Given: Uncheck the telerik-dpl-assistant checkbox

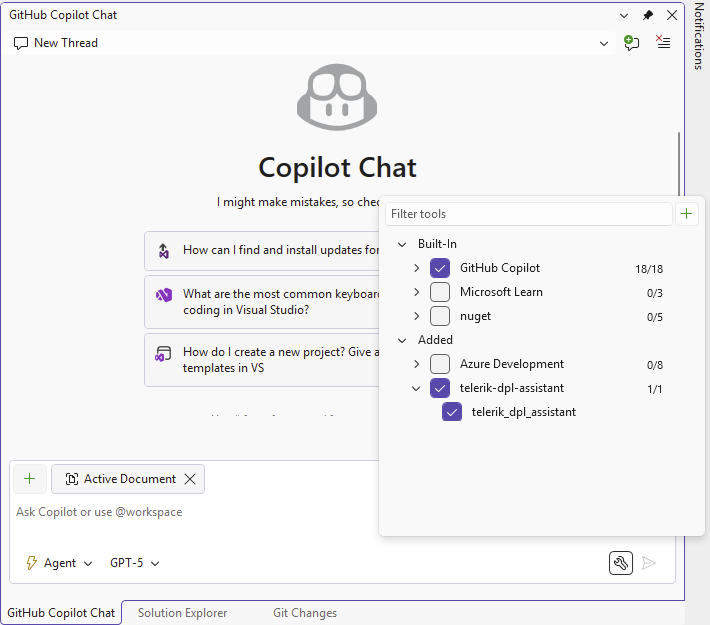Looking at the screenshot, I should (440, 388).
